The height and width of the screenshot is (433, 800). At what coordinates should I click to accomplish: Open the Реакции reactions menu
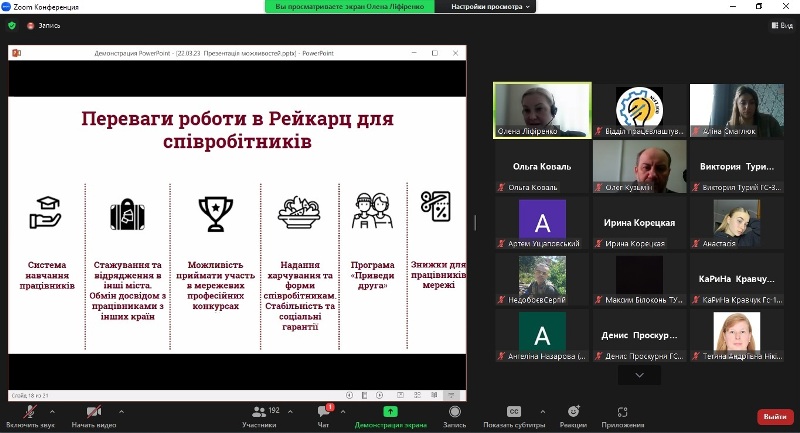coord(573,416)
